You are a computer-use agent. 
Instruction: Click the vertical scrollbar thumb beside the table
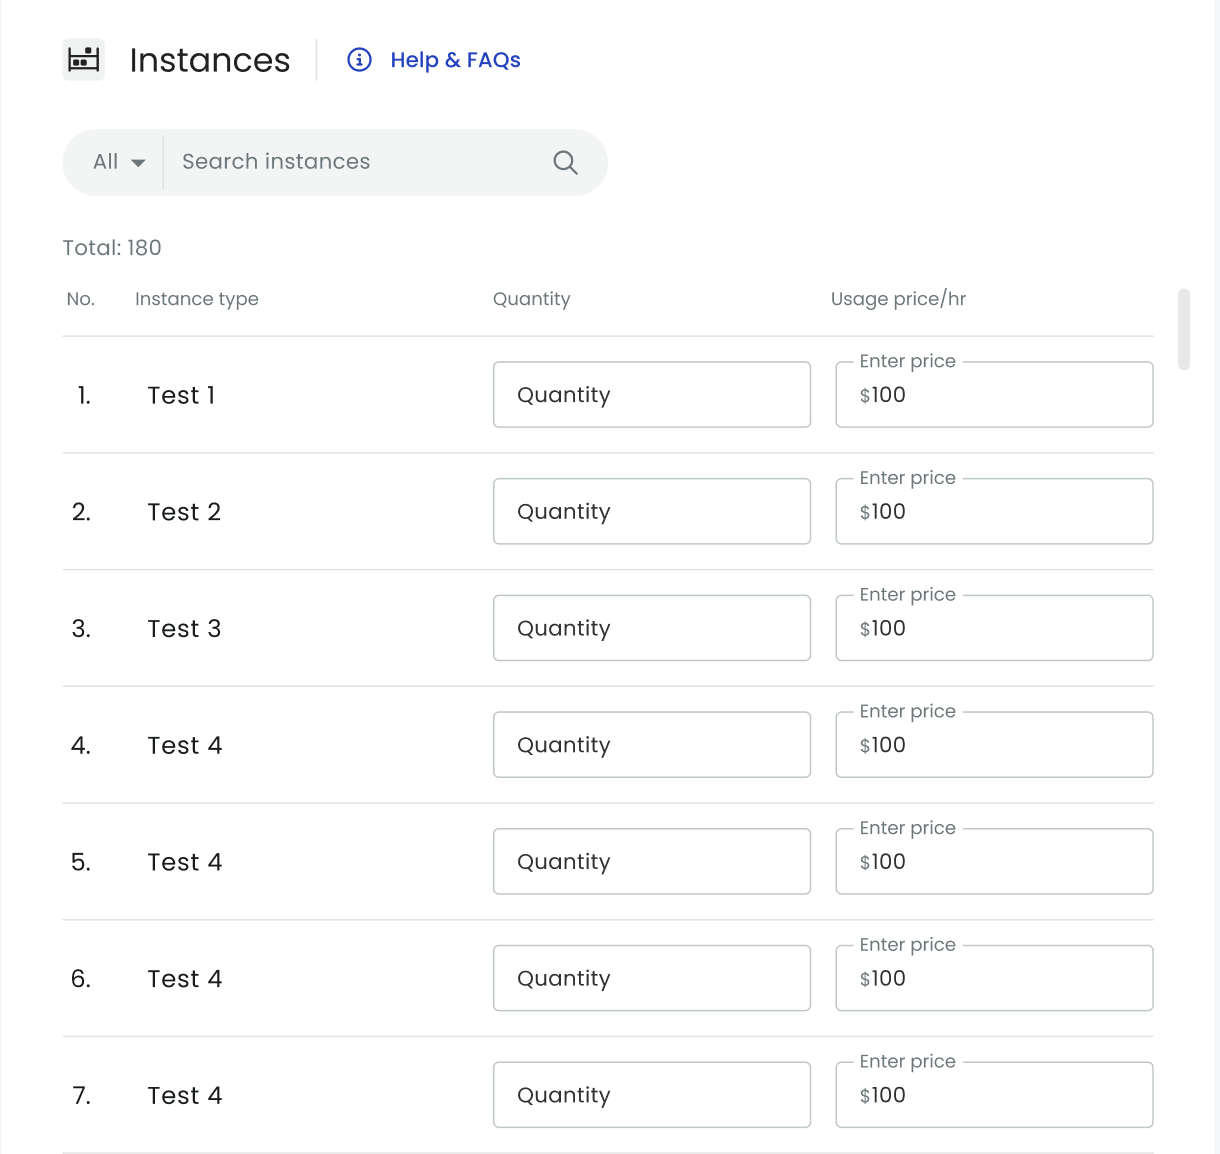point(1184,329)
